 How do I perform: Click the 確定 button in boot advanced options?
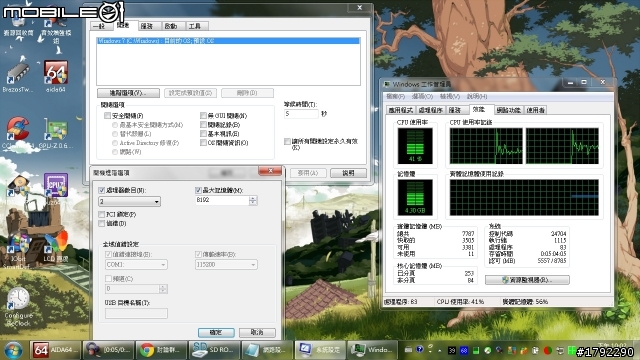[x=216, y=333]
